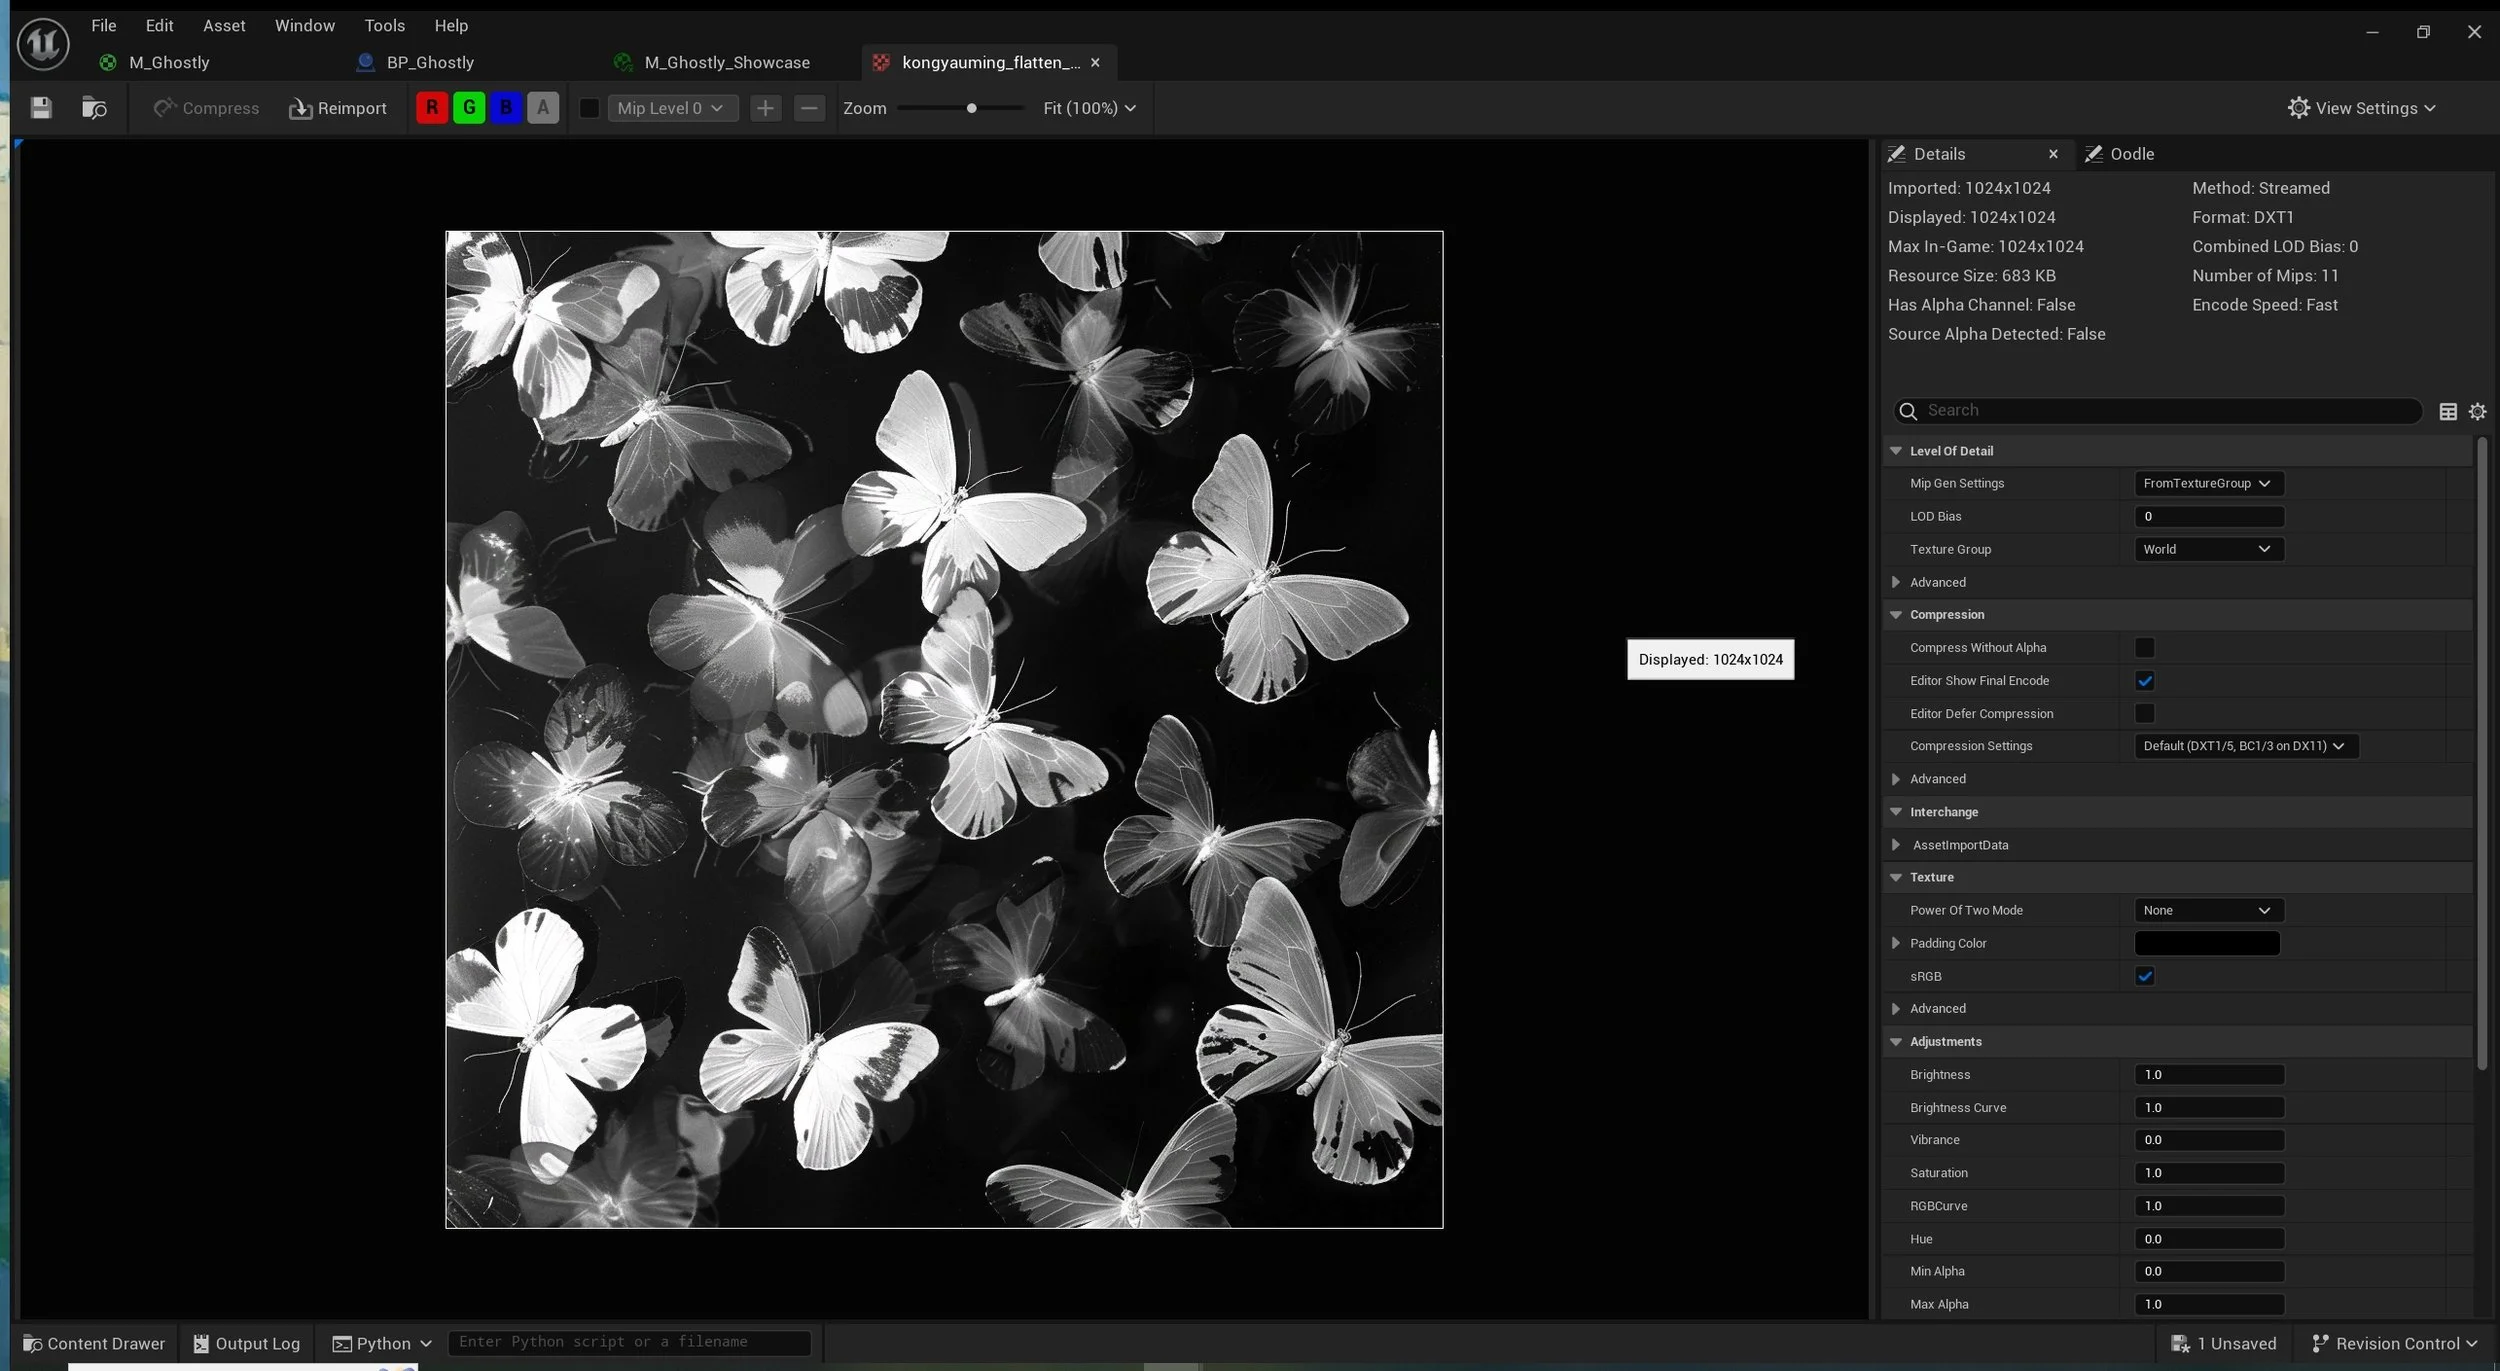Toggle the Red channel button

[x=432, y=108]
